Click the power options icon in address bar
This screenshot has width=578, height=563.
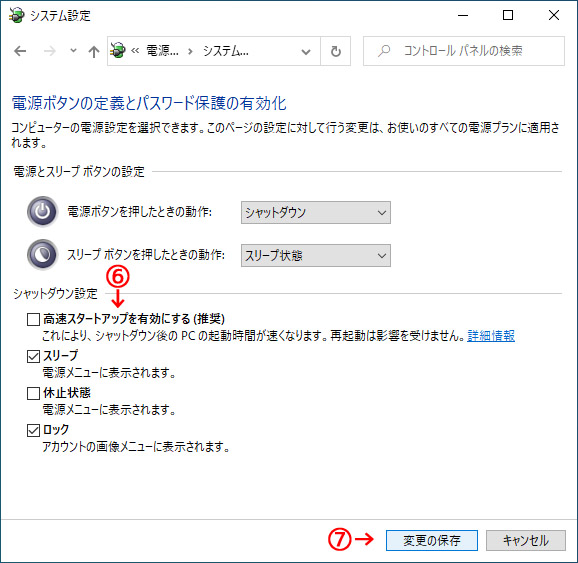(x=118, y=51)
